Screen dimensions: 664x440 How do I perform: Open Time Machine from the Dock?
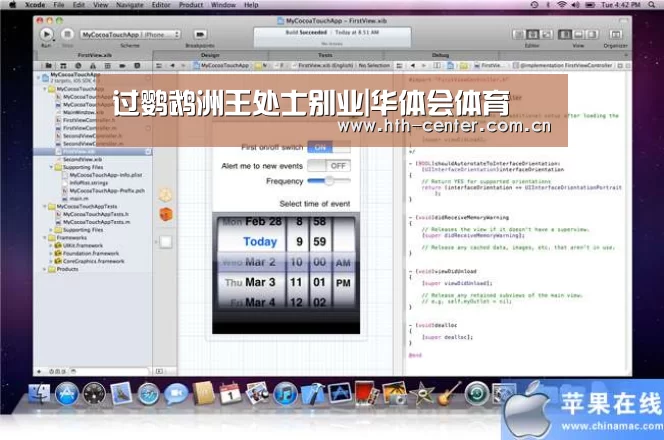point(476,393)
